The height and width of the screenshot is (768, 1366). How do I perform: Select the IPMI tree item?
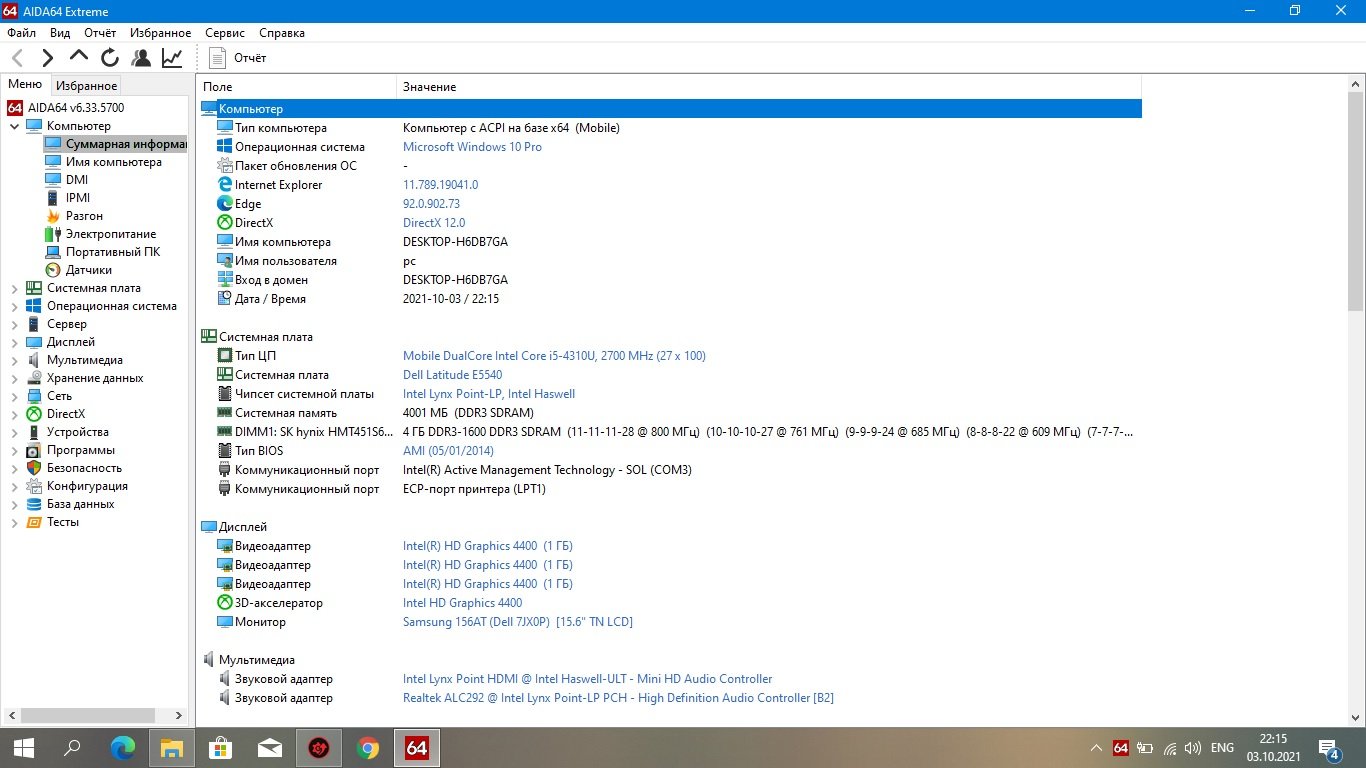pos(78,198)
